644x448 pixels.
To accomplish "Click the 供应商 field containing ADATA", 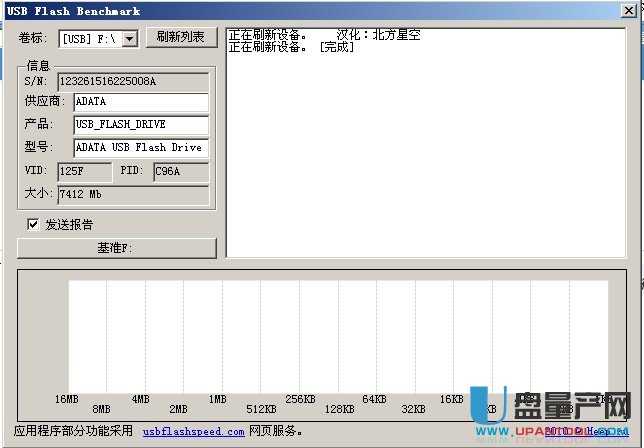I will point(140,102).
